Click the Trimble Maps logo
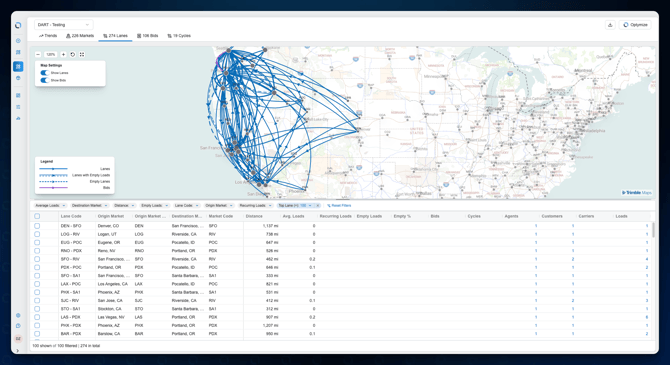Screen dimensions: 670x365 [x=637, y=193]
